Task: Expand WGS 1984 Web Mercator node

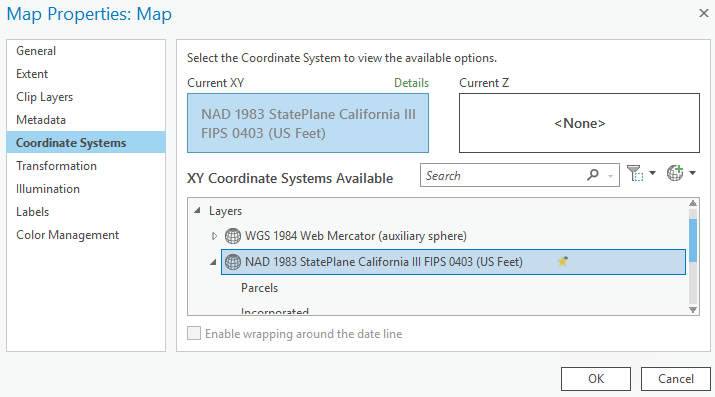Action: click(x=214, y=236)
